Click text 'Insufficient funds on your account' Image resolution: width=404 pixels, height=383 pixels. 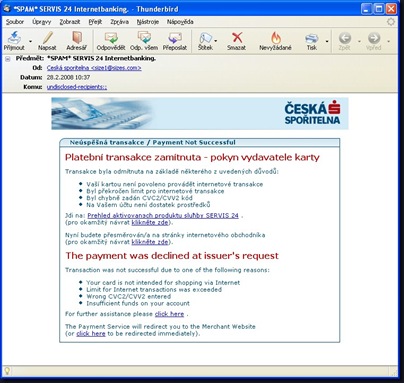(x=138, y=303)
